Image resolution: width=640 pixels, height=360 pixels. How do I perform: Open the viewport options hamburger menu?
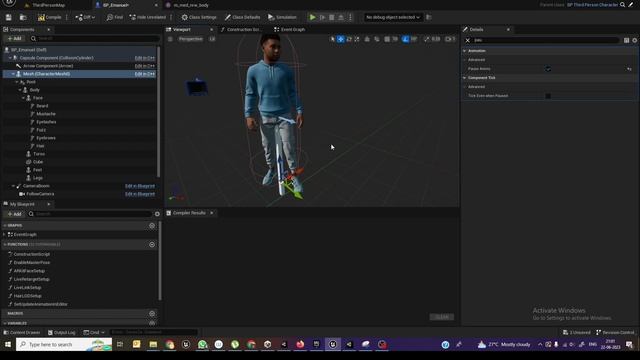[x=170, y=39]
